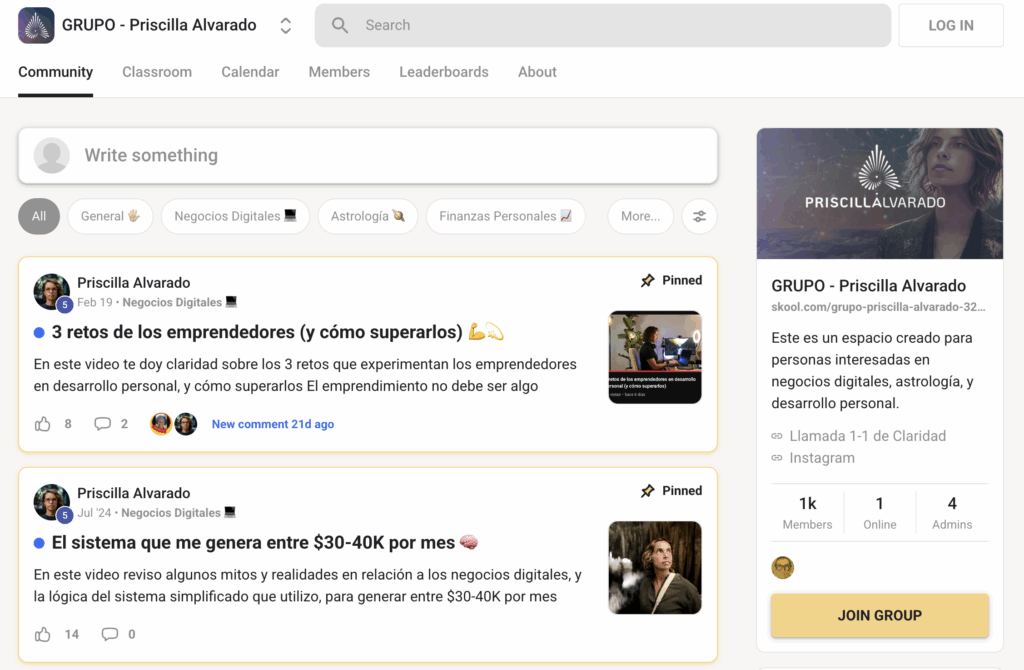Open thumbnail of El sistema post

pyautogui.click(x=655, y=567)
